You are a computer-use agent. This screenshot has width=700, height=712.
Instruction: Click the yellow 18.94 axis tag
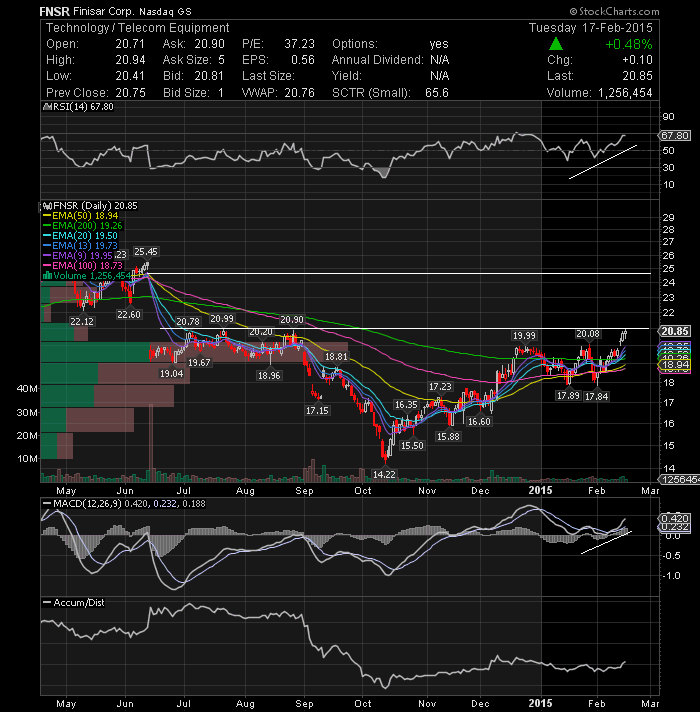(675, 365)
